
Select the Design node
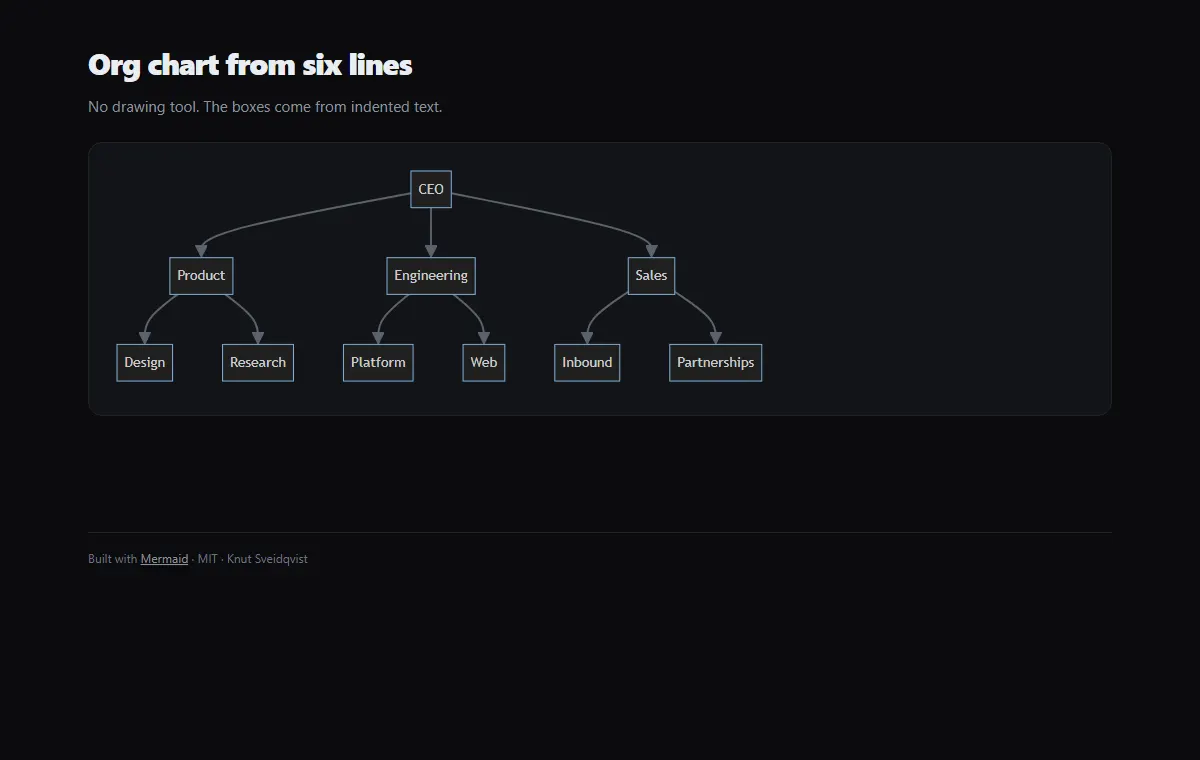click(145, 363)
